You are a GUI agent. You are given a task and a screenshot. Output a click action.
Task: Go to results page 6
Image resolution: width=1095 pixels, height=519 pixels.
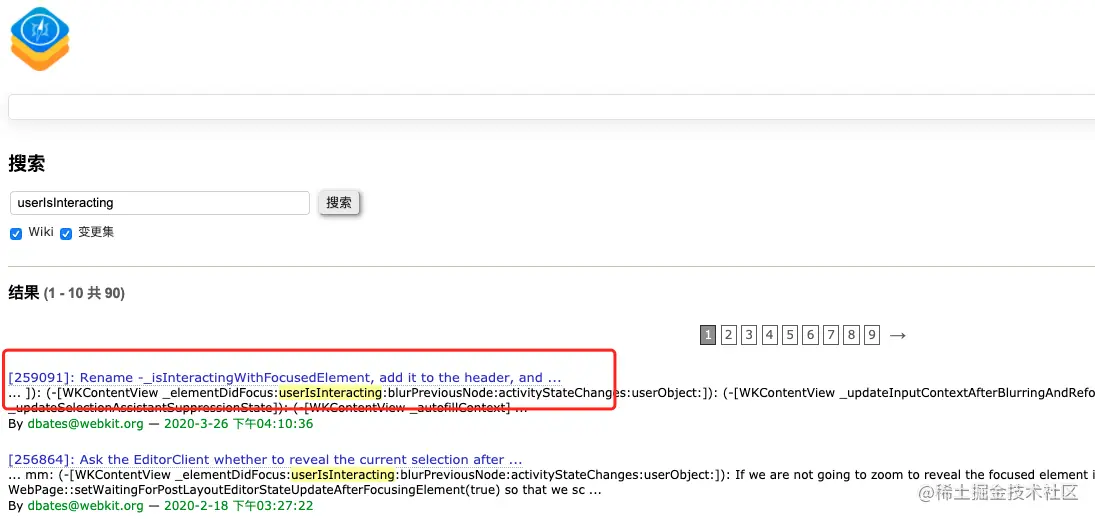coord(810,335)
